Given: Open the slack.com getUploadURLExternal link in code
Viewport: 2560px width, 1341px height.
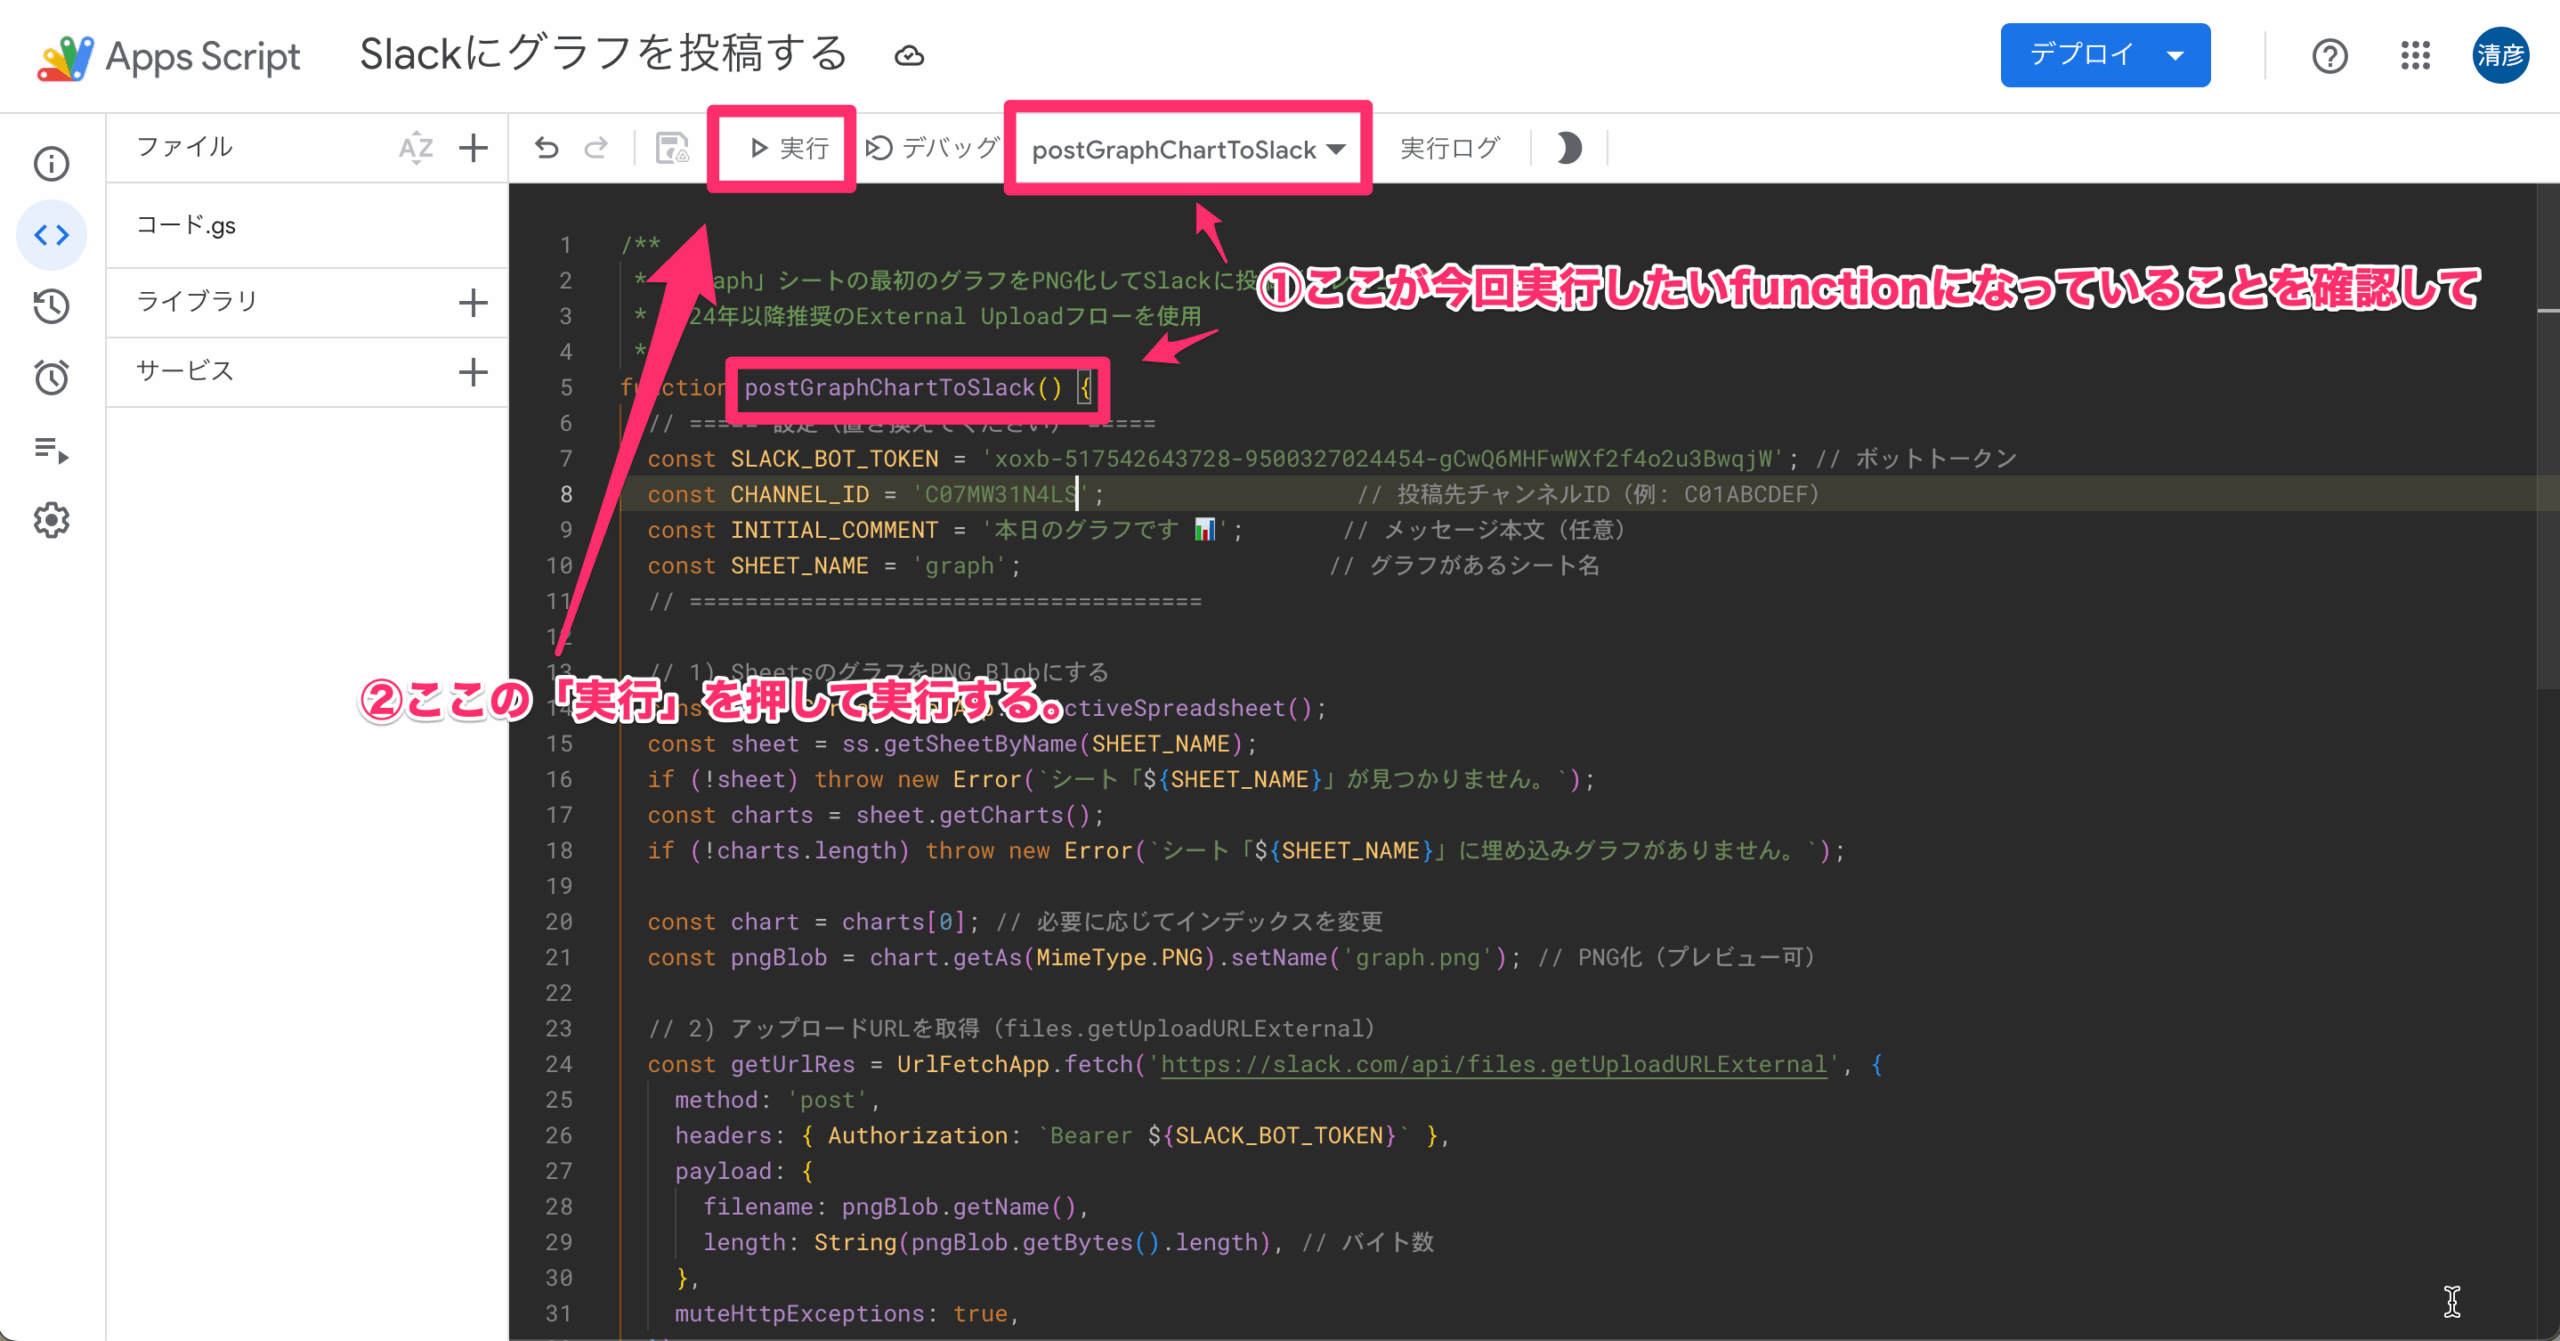Looking at the screenshot, I should (1494, 1064).
